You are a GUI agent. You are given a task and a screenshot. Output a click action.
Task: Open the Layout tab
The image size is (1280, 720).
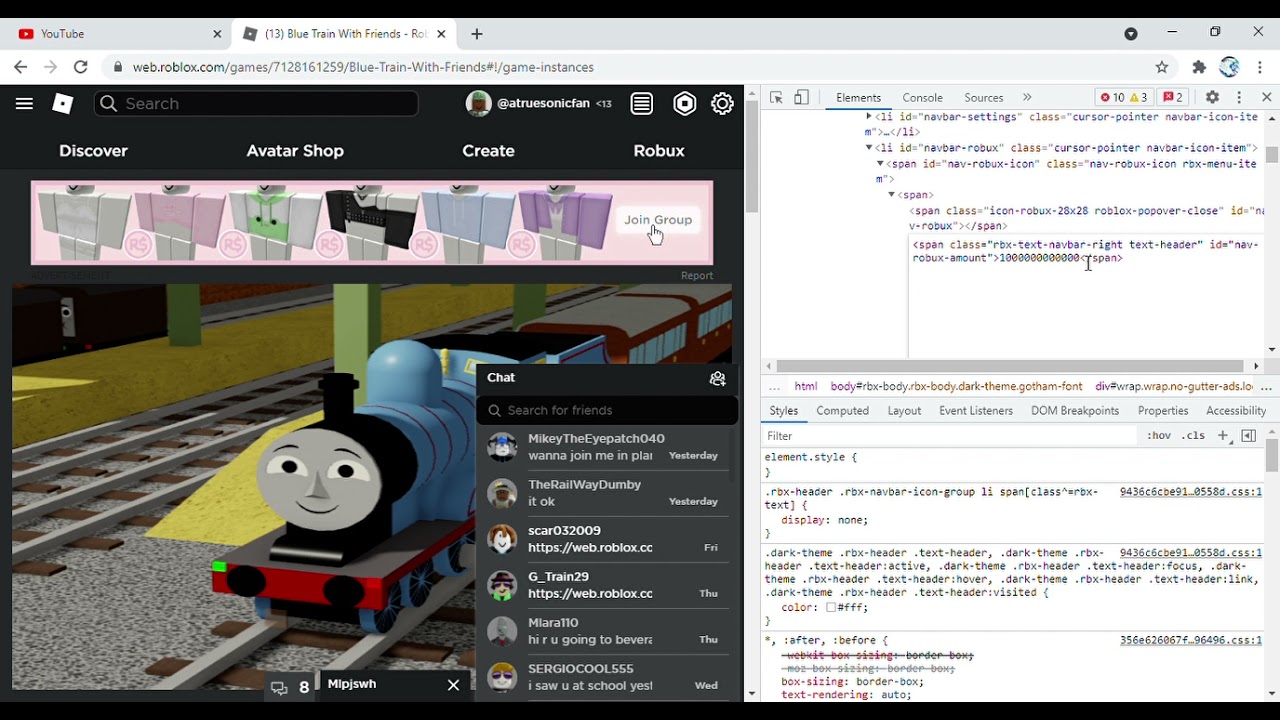point(904,411)
